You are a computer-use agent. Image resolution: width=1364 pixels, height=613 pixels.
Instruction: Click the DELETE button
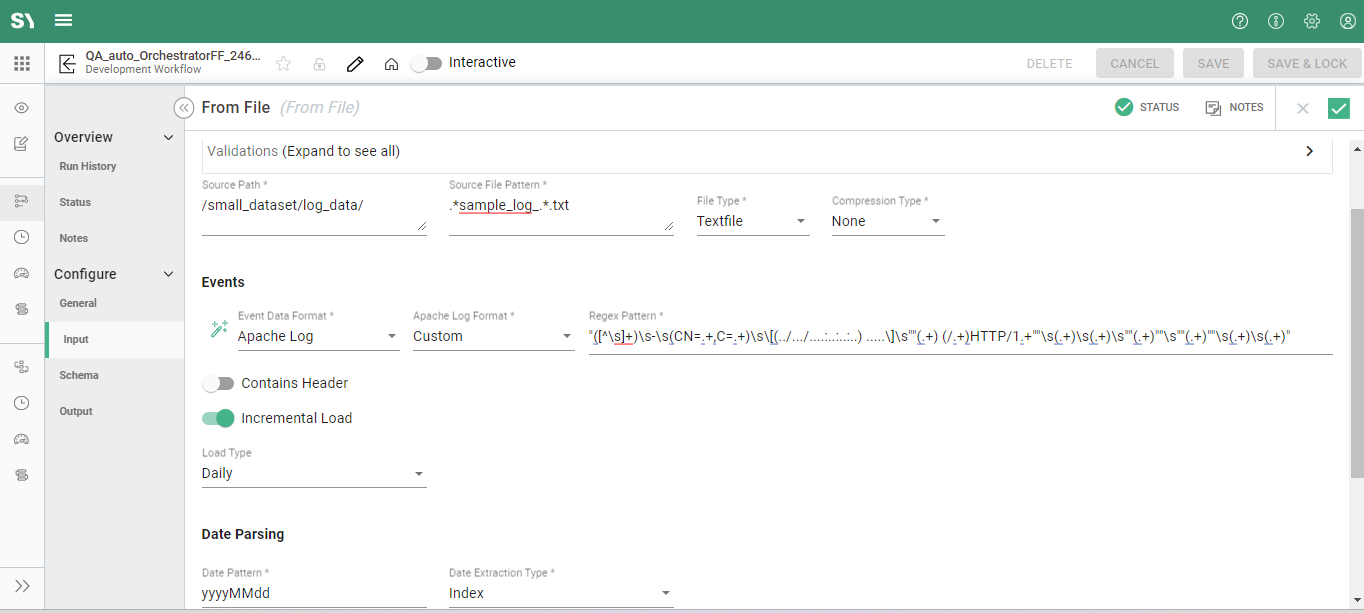point(1049,63)
